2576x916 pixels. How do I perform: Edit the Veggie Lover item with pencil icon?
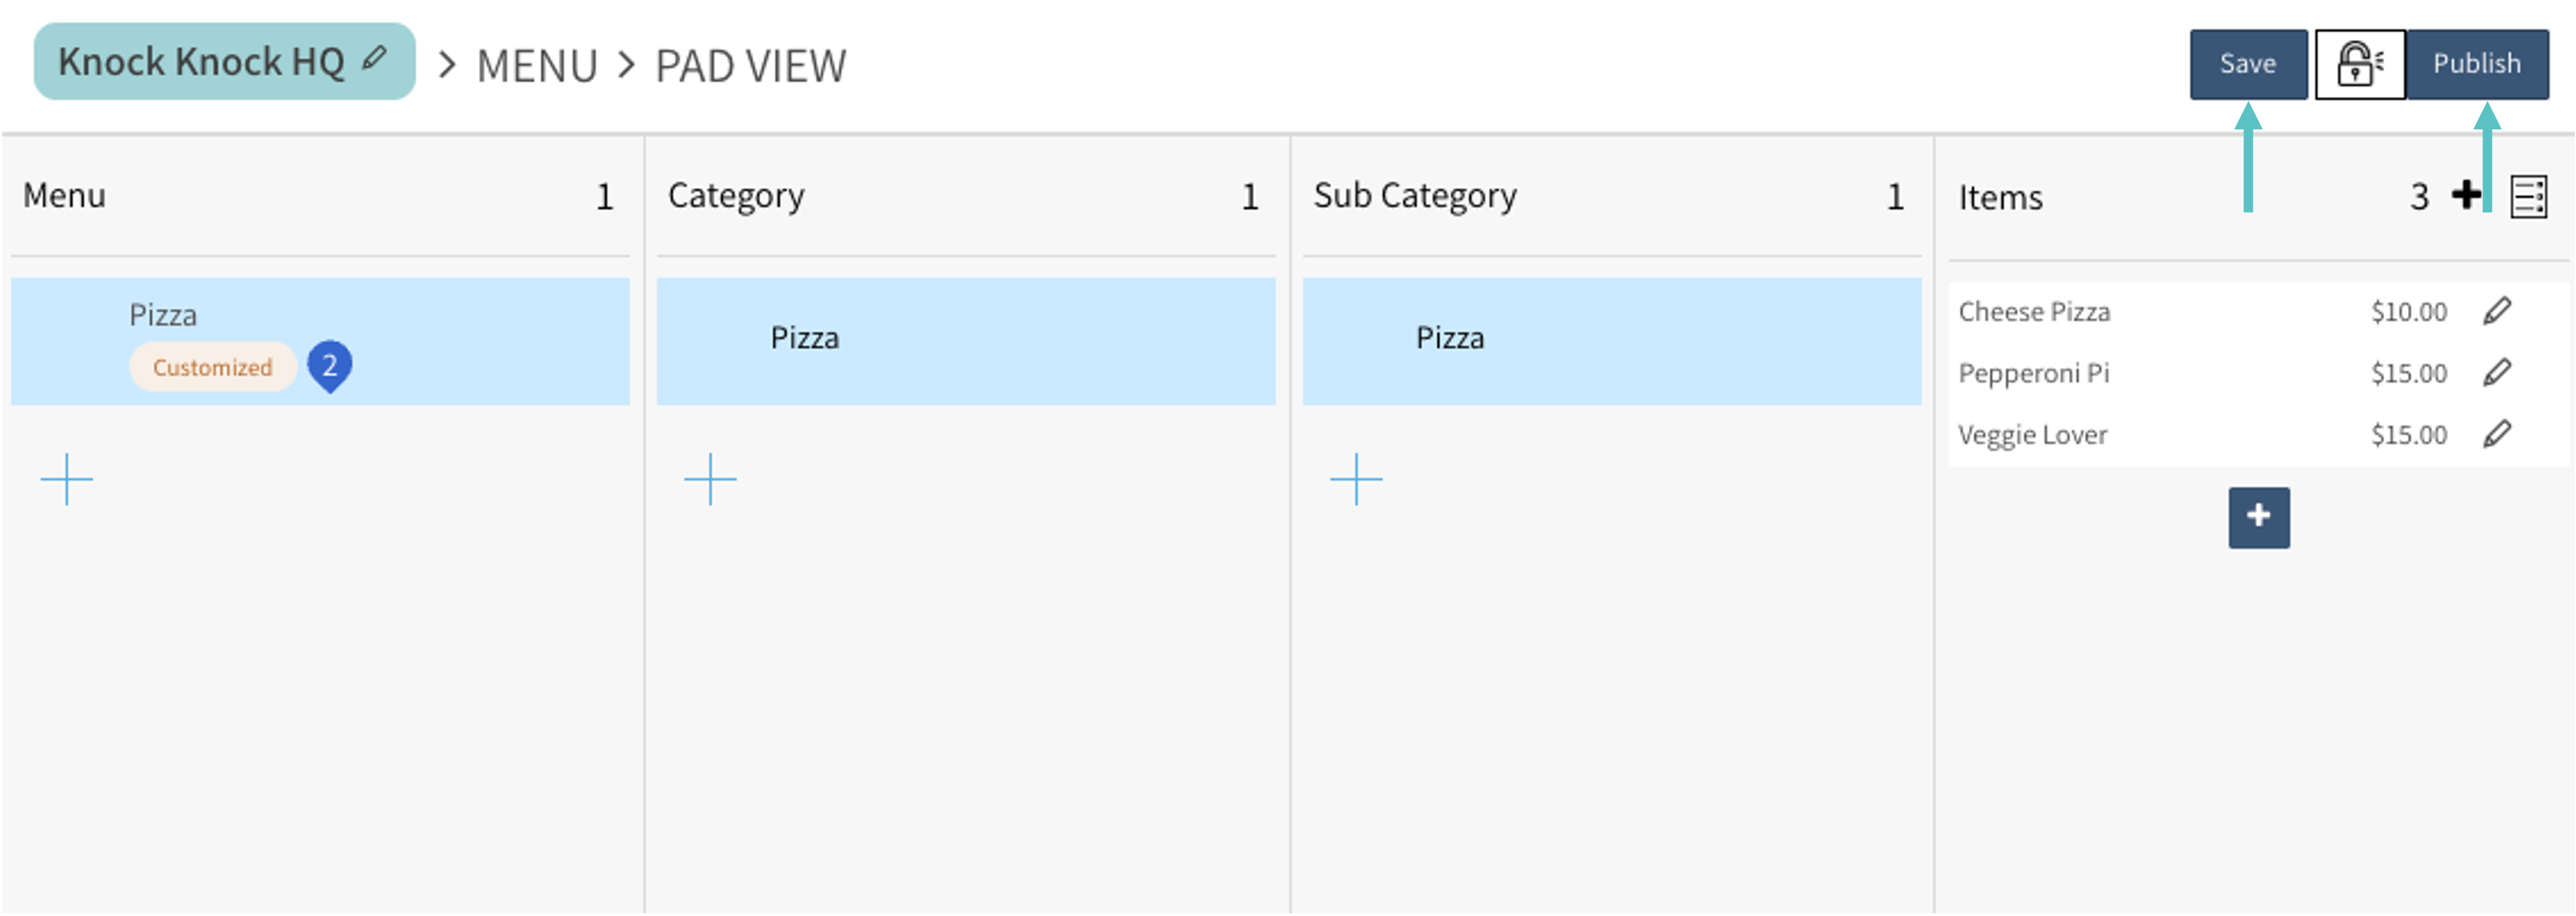(x=2497, y=434)
